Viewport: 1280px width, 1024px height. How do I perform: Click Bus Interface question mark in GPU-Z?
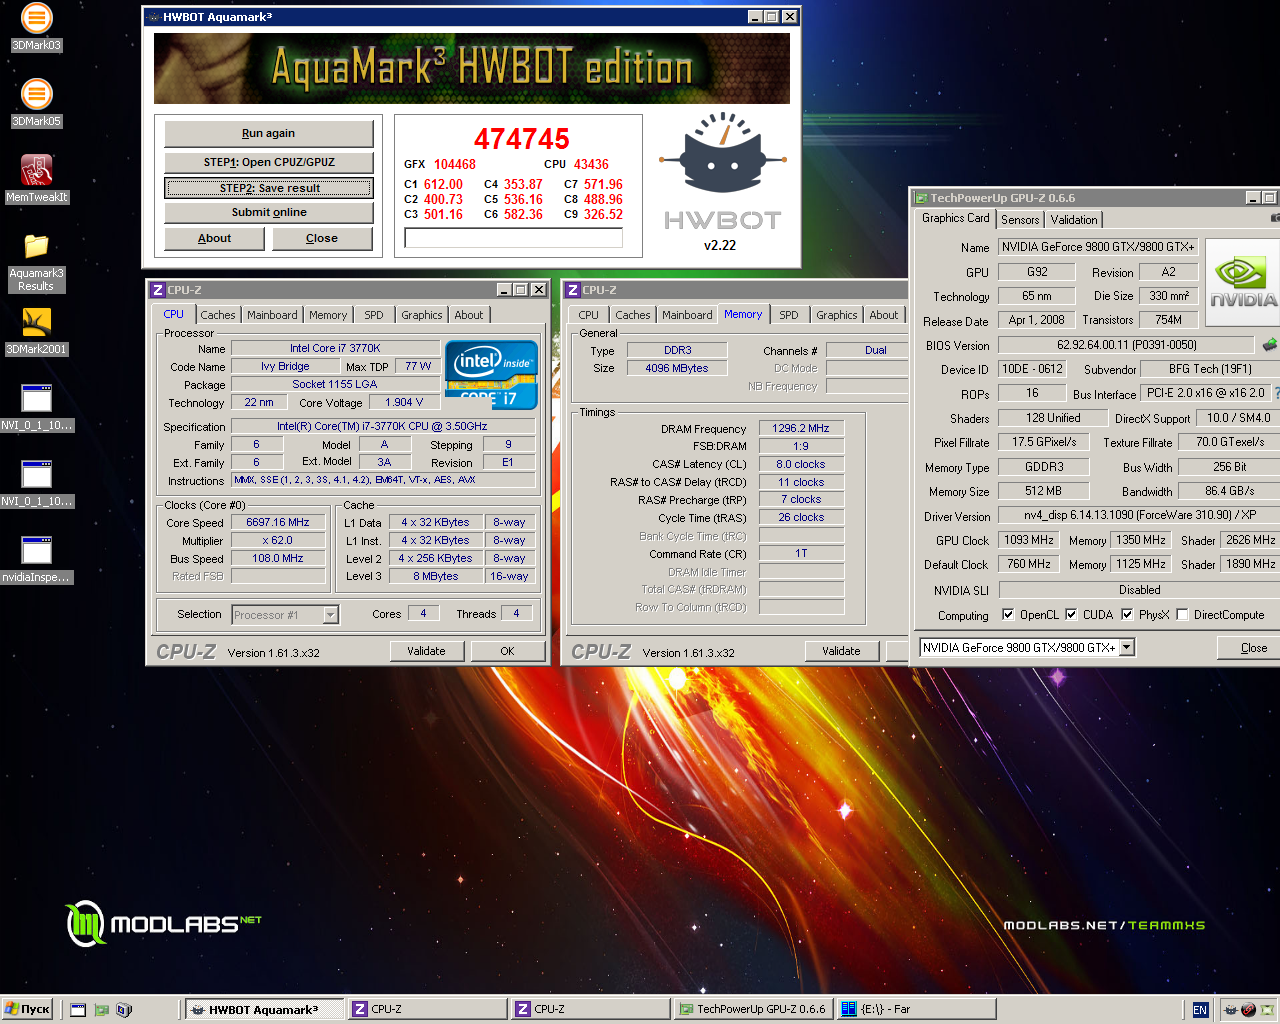point(1277,393)
